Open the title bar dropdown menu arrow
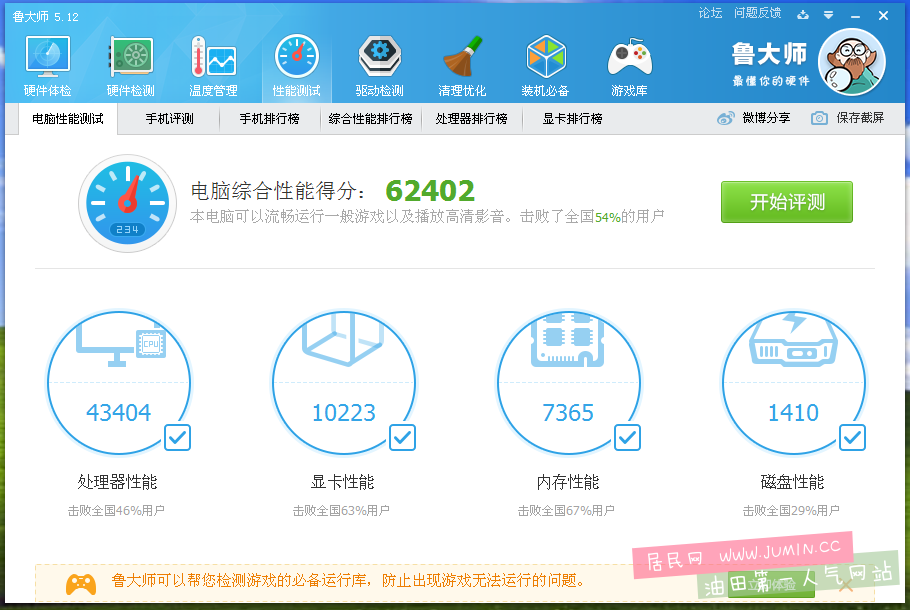 (829, 15)
